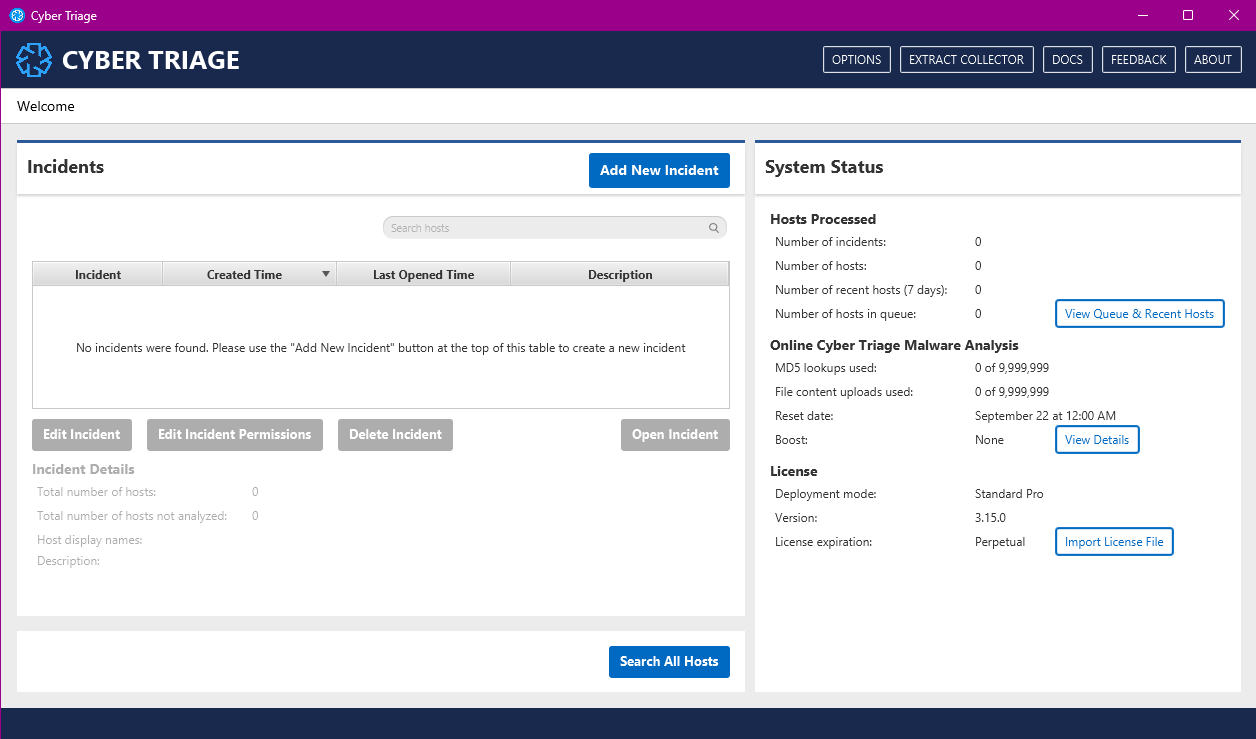Sort by the Last Opened Time column

pyautogui.click(x=423, y=274)
